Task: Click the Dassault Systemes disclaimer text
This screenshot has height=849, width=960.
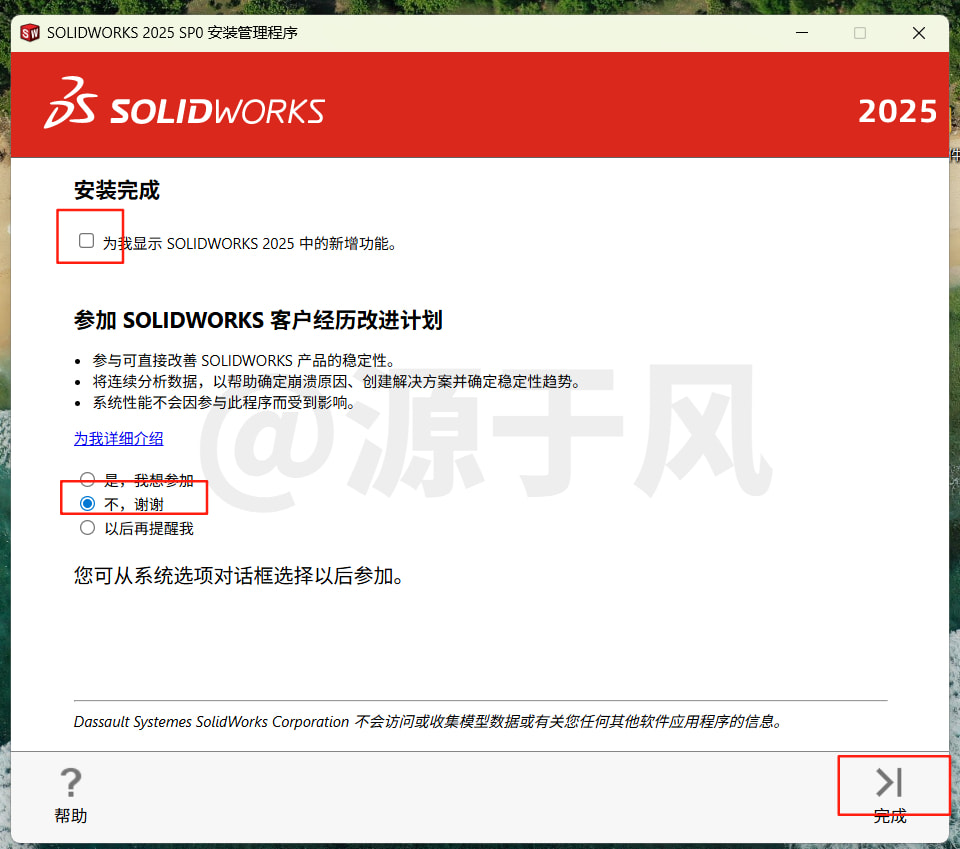Action: pyautogui.click(x=428, y=722)
